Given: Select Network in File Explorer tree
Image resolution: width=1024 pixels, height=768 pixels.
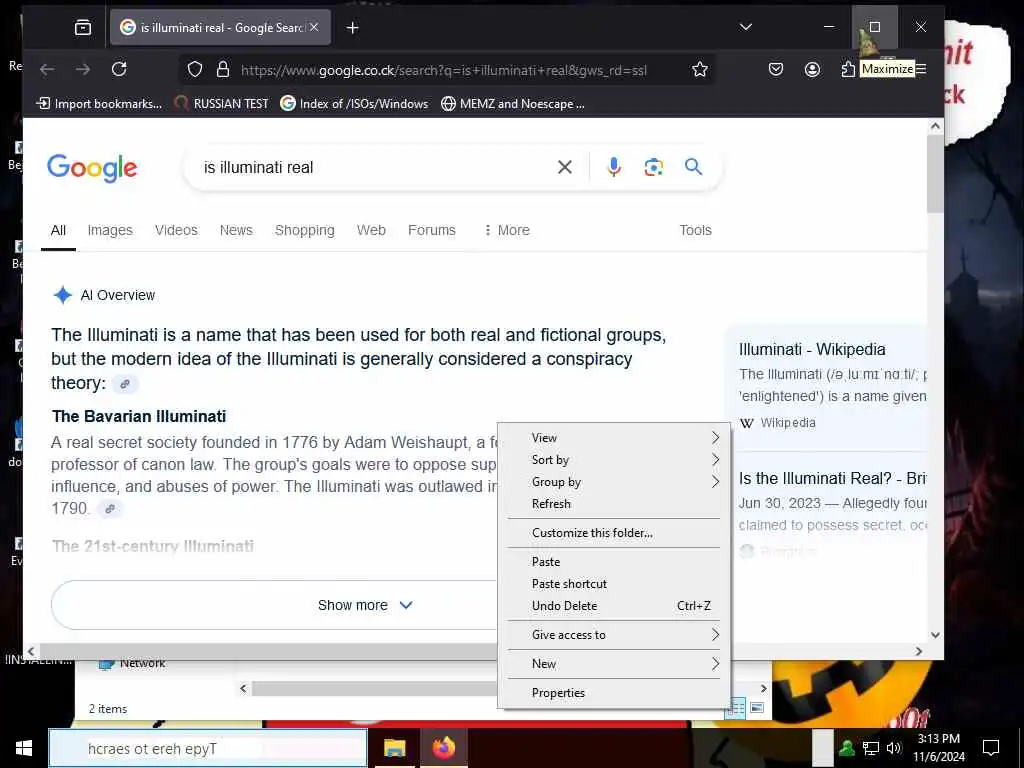Looking at the screenshot, I should click(133, 664).
